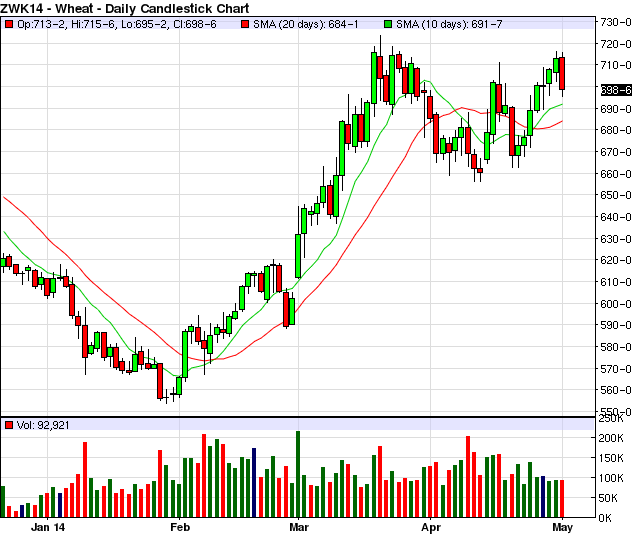
Task: Click the red OHLC legend swatch
Action: point(9,24)
